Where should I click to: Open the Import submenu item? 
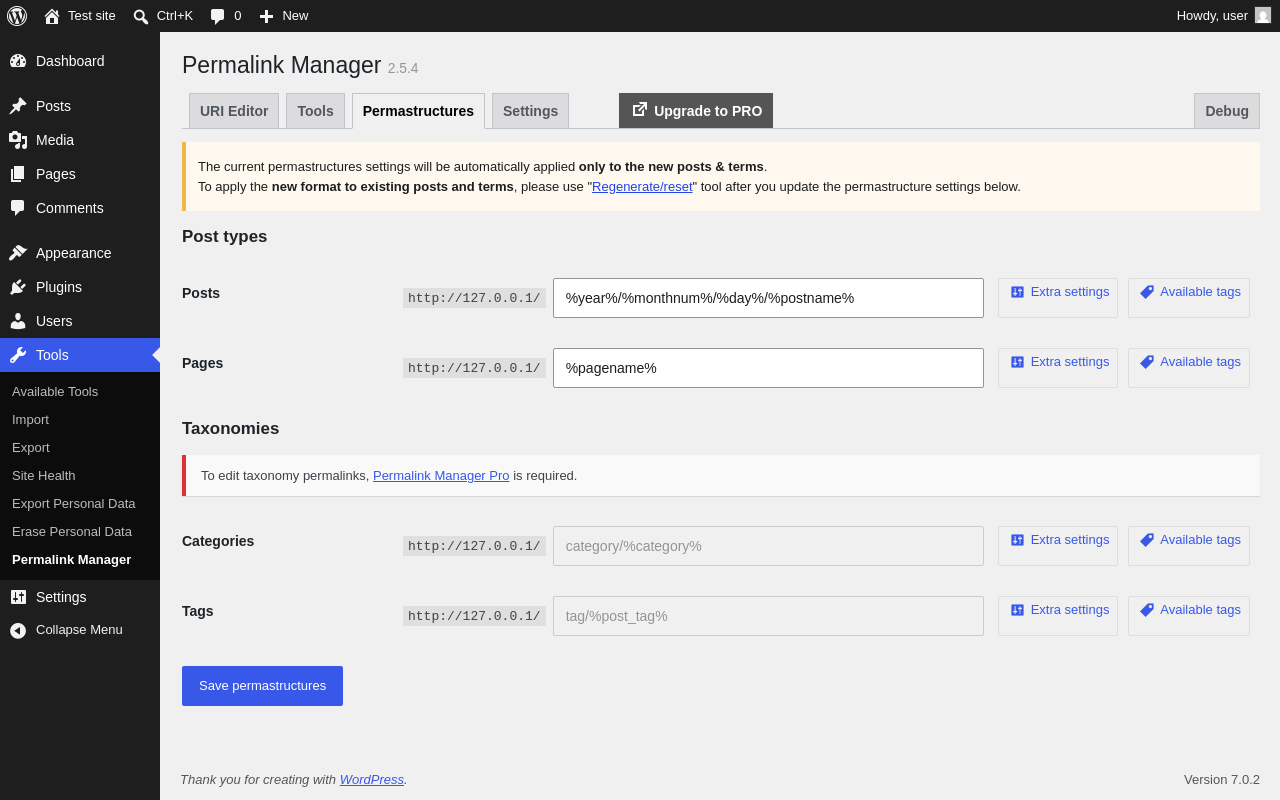pos(80,419)
